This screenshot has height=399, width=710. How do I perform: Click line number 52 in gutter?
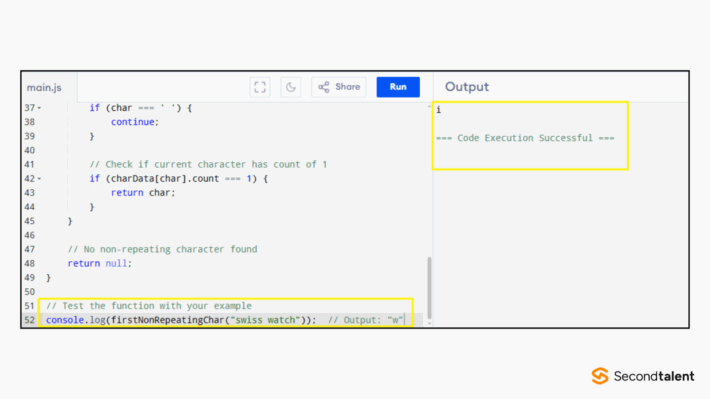(x=29, y=320)
